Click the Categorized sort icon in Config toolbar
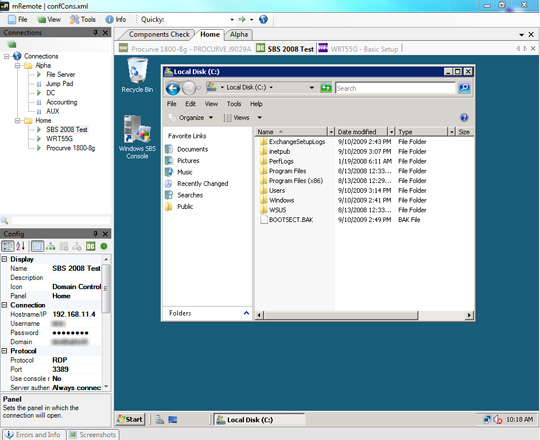This screenshot has width=540, height=440. 8,246
